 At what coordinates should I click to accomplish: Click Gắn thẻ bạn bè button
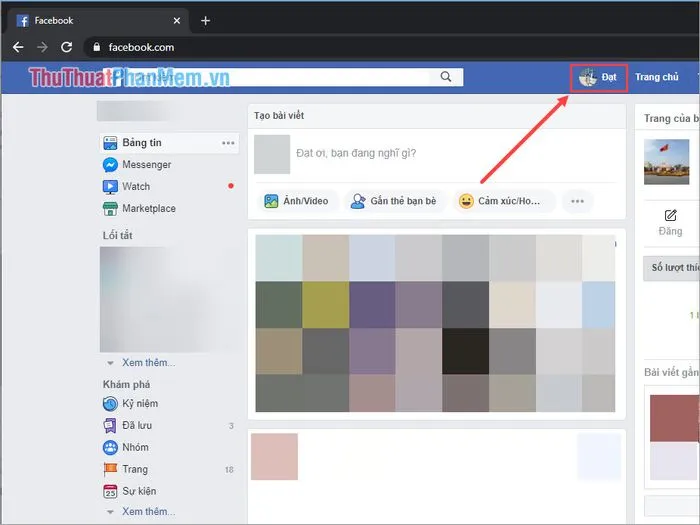tap(394, 201)
